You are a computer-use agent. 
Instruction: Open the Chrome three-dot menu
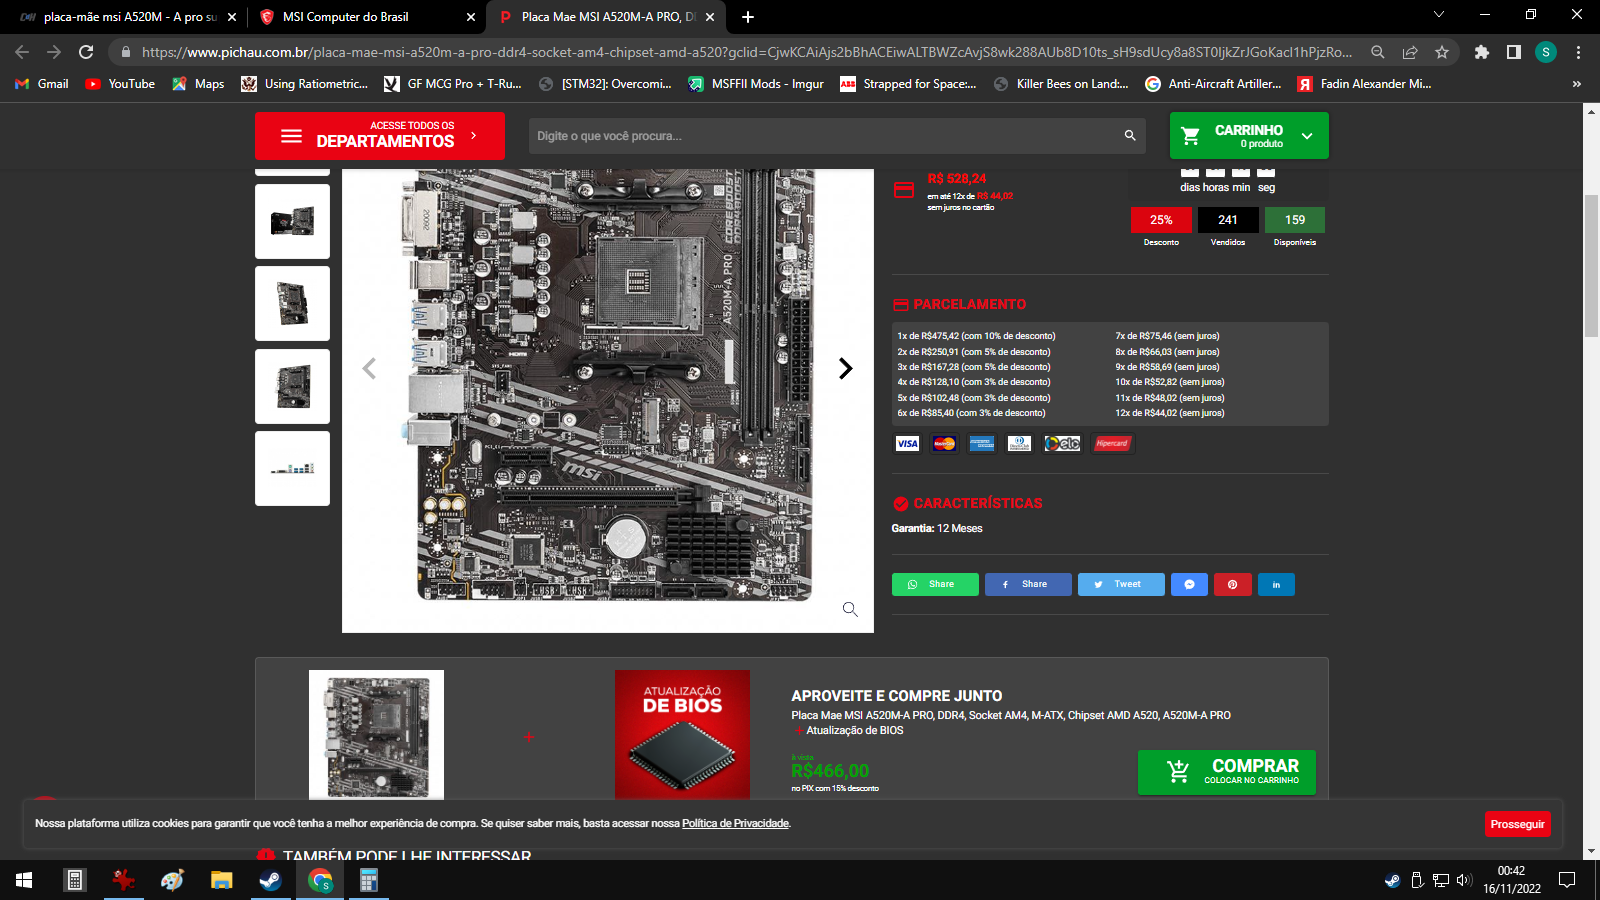coord(1578,52)
